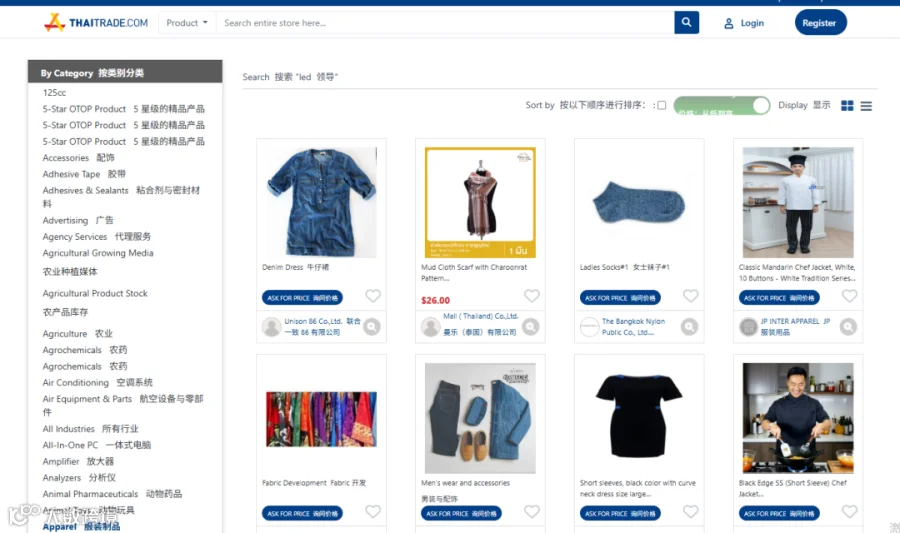Ask for price on Denim Dress
The height and width of the screenshot is (533, 900).
tap(302, 298)
